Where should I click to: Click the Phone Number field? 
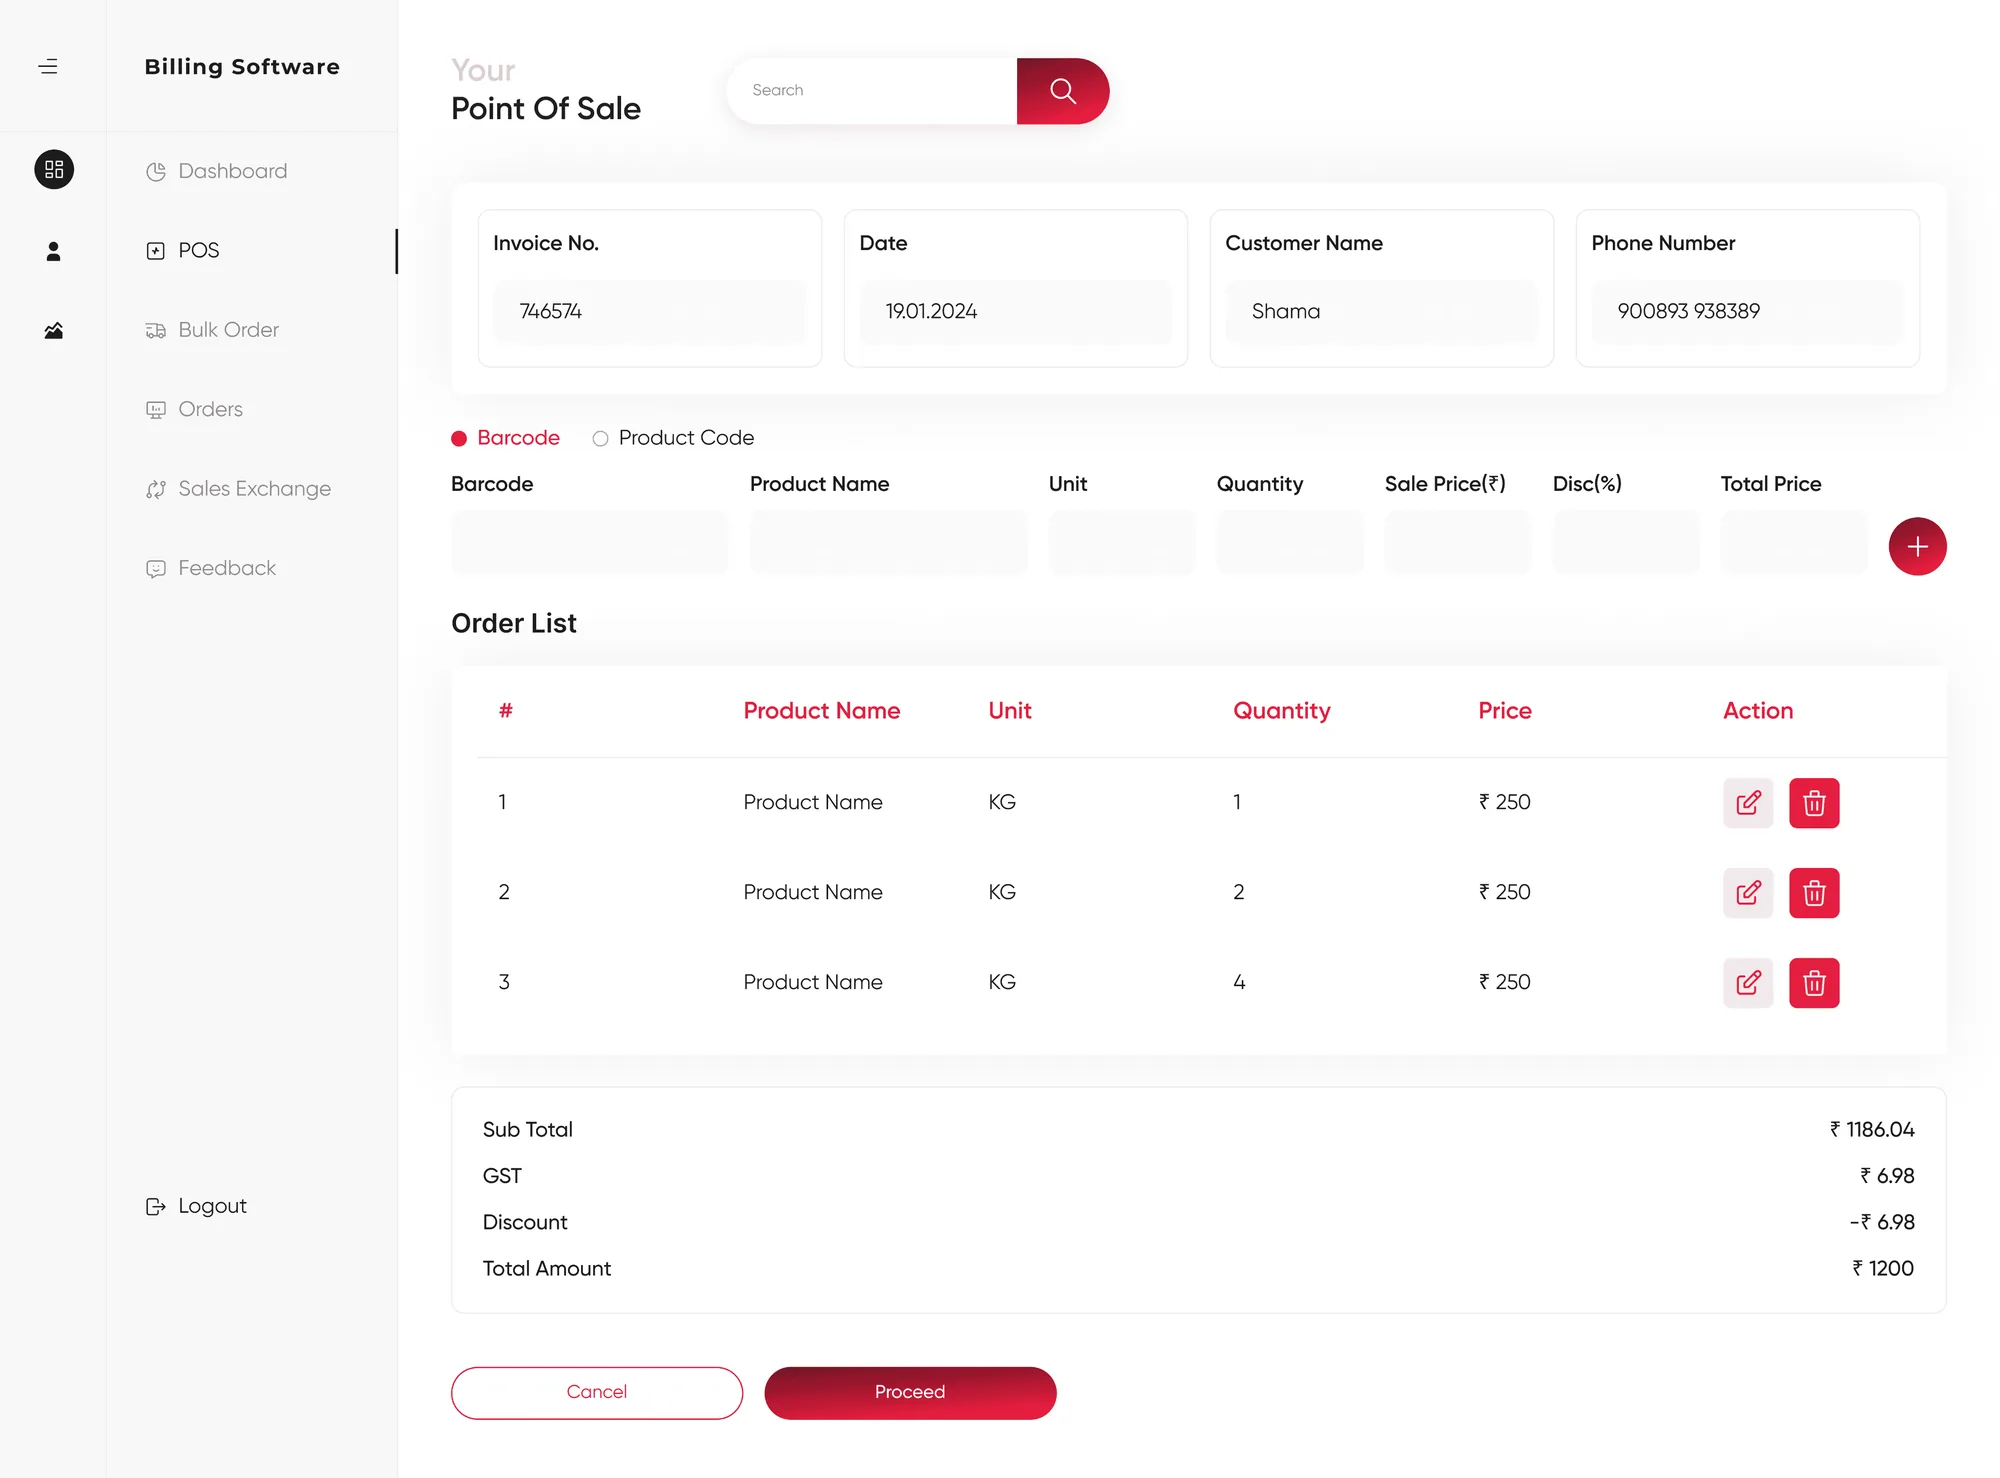pos(1748,312)
